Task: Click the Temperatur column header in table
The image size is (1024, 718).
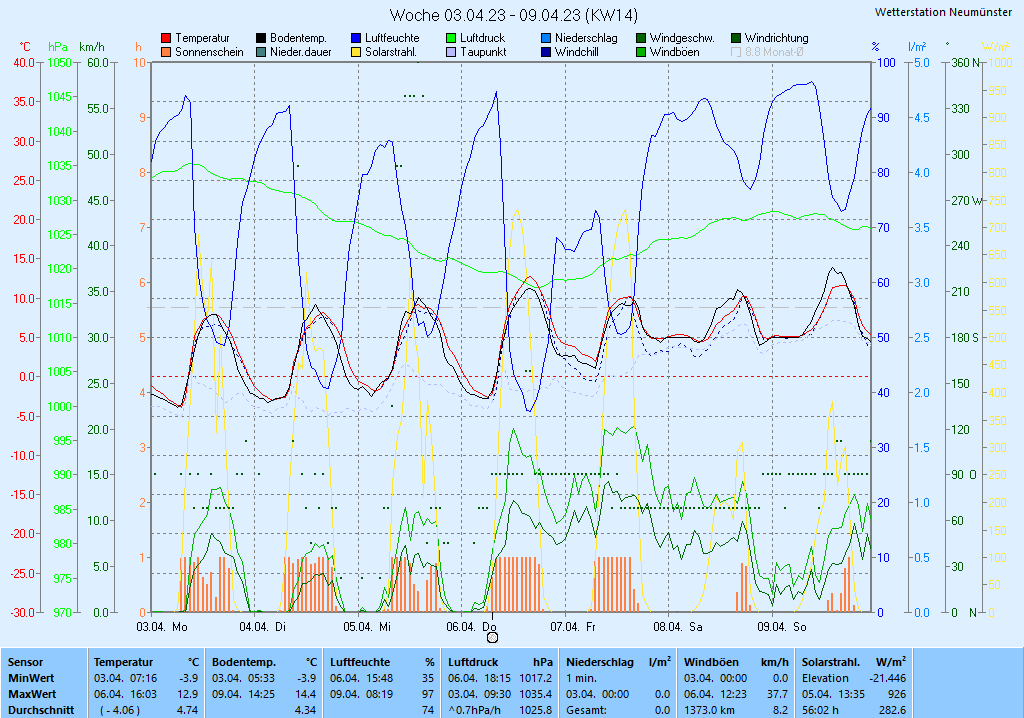Action: tap(123, 662)
